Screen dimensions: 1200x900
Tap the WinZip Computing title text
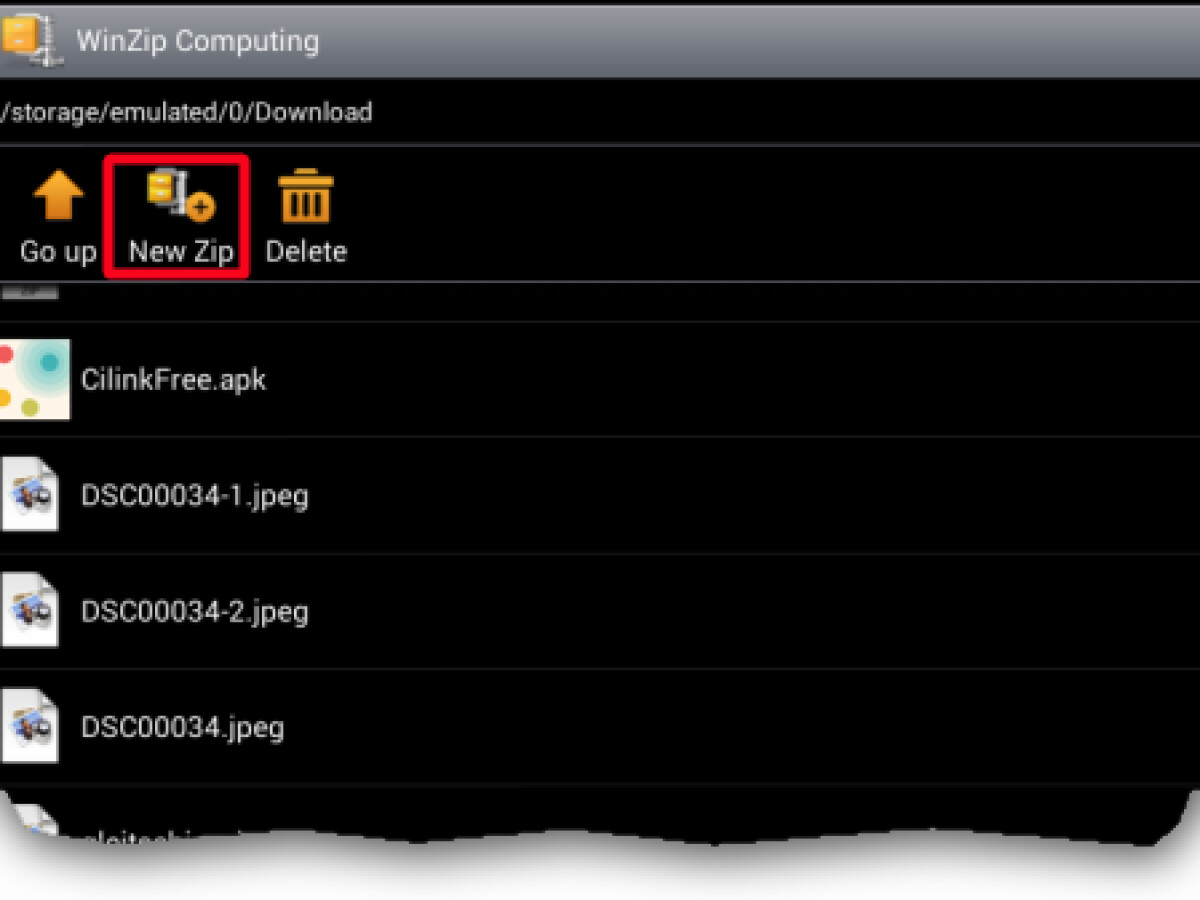tap(198, 41)
